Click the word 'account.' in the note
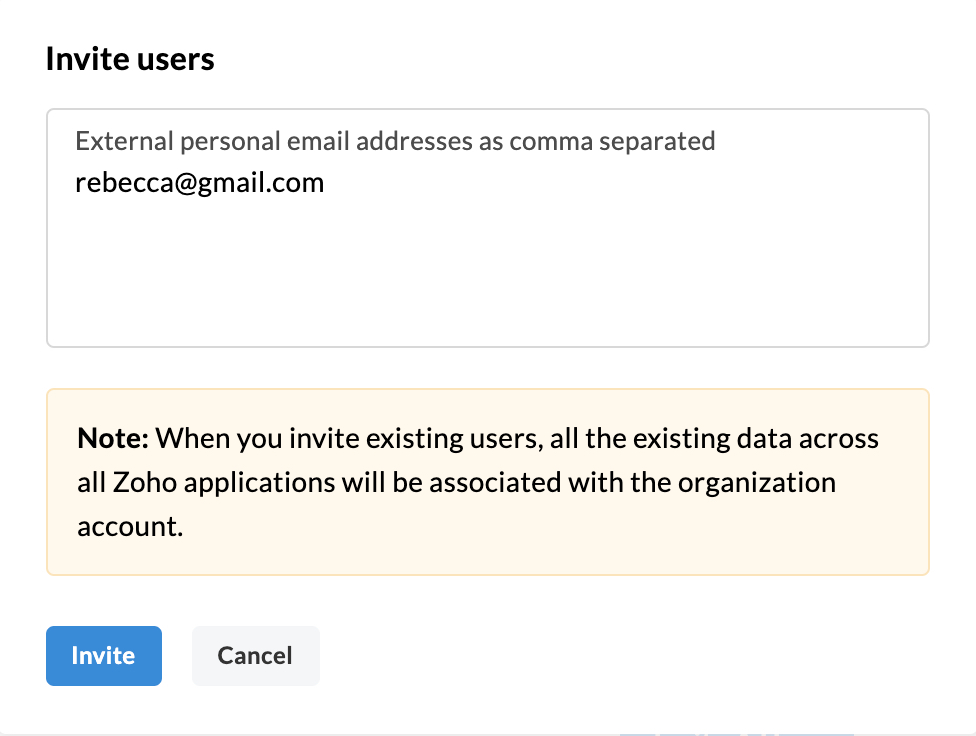Image resolution: width=976 pixels, height=736 pixels. pyautogui.click(x=130, y=527)
